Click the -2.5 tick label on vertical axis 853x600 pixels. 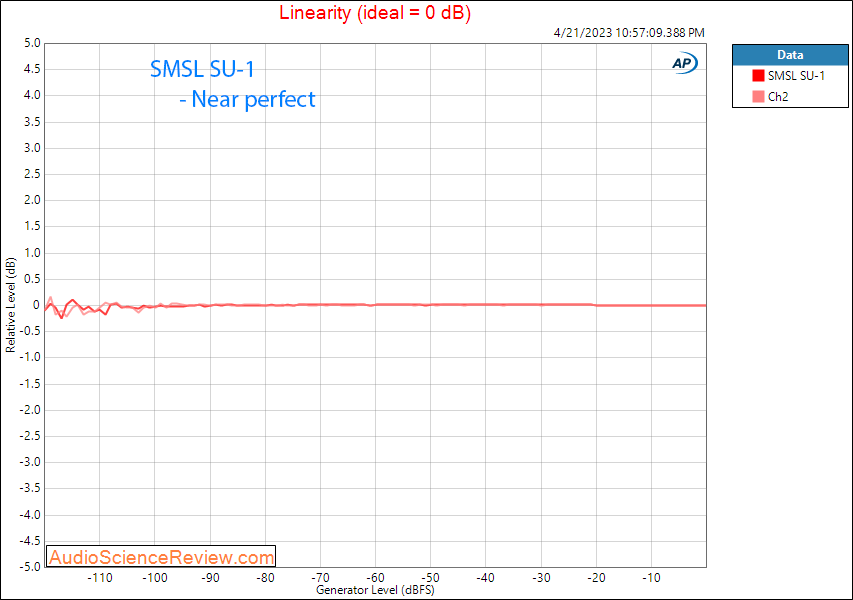(x=30, y=436)
